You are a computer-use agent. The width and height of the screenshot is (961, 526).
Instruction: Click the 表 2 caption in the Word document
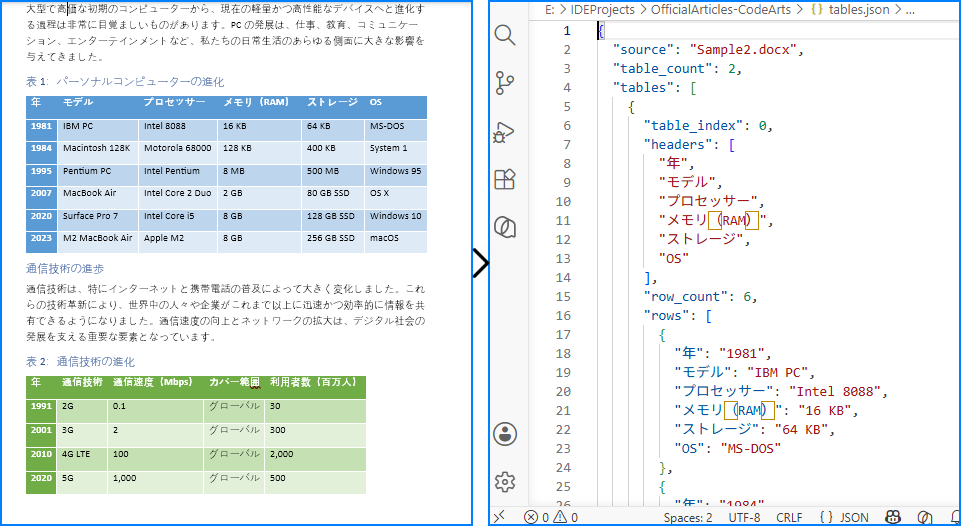[80, 362]
